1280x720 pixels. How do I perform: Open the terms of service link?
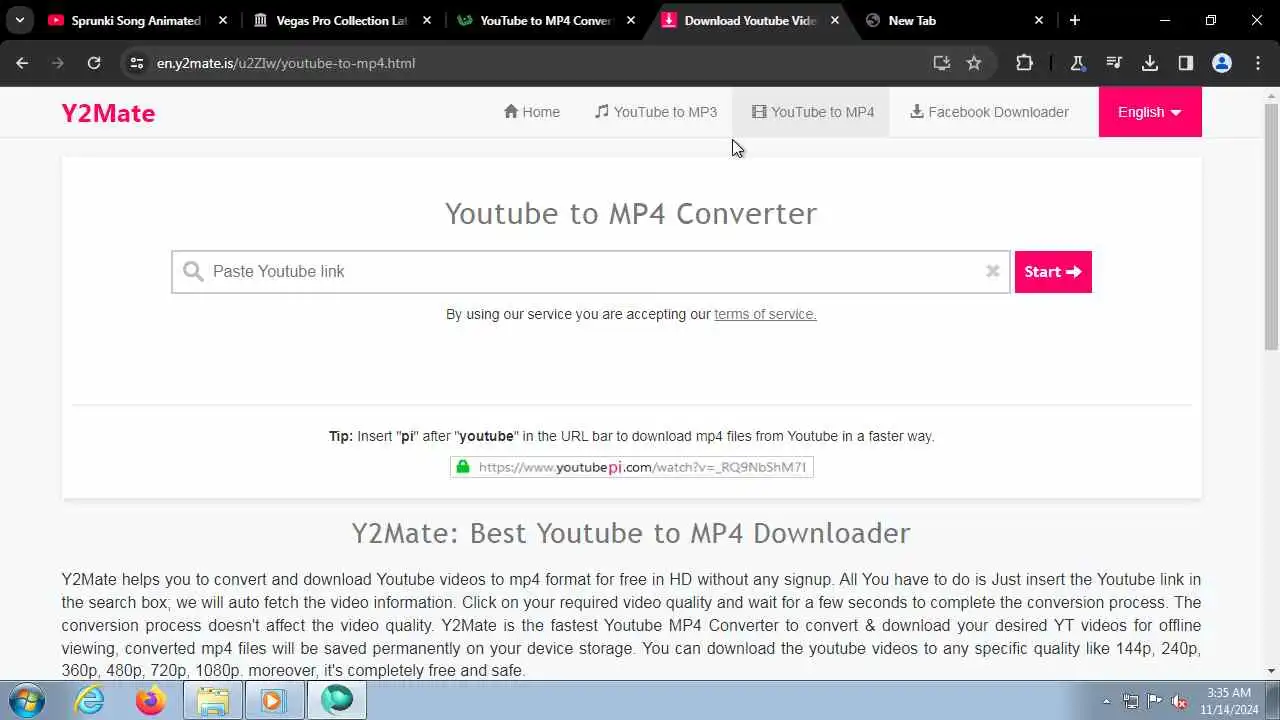(765, 314)
